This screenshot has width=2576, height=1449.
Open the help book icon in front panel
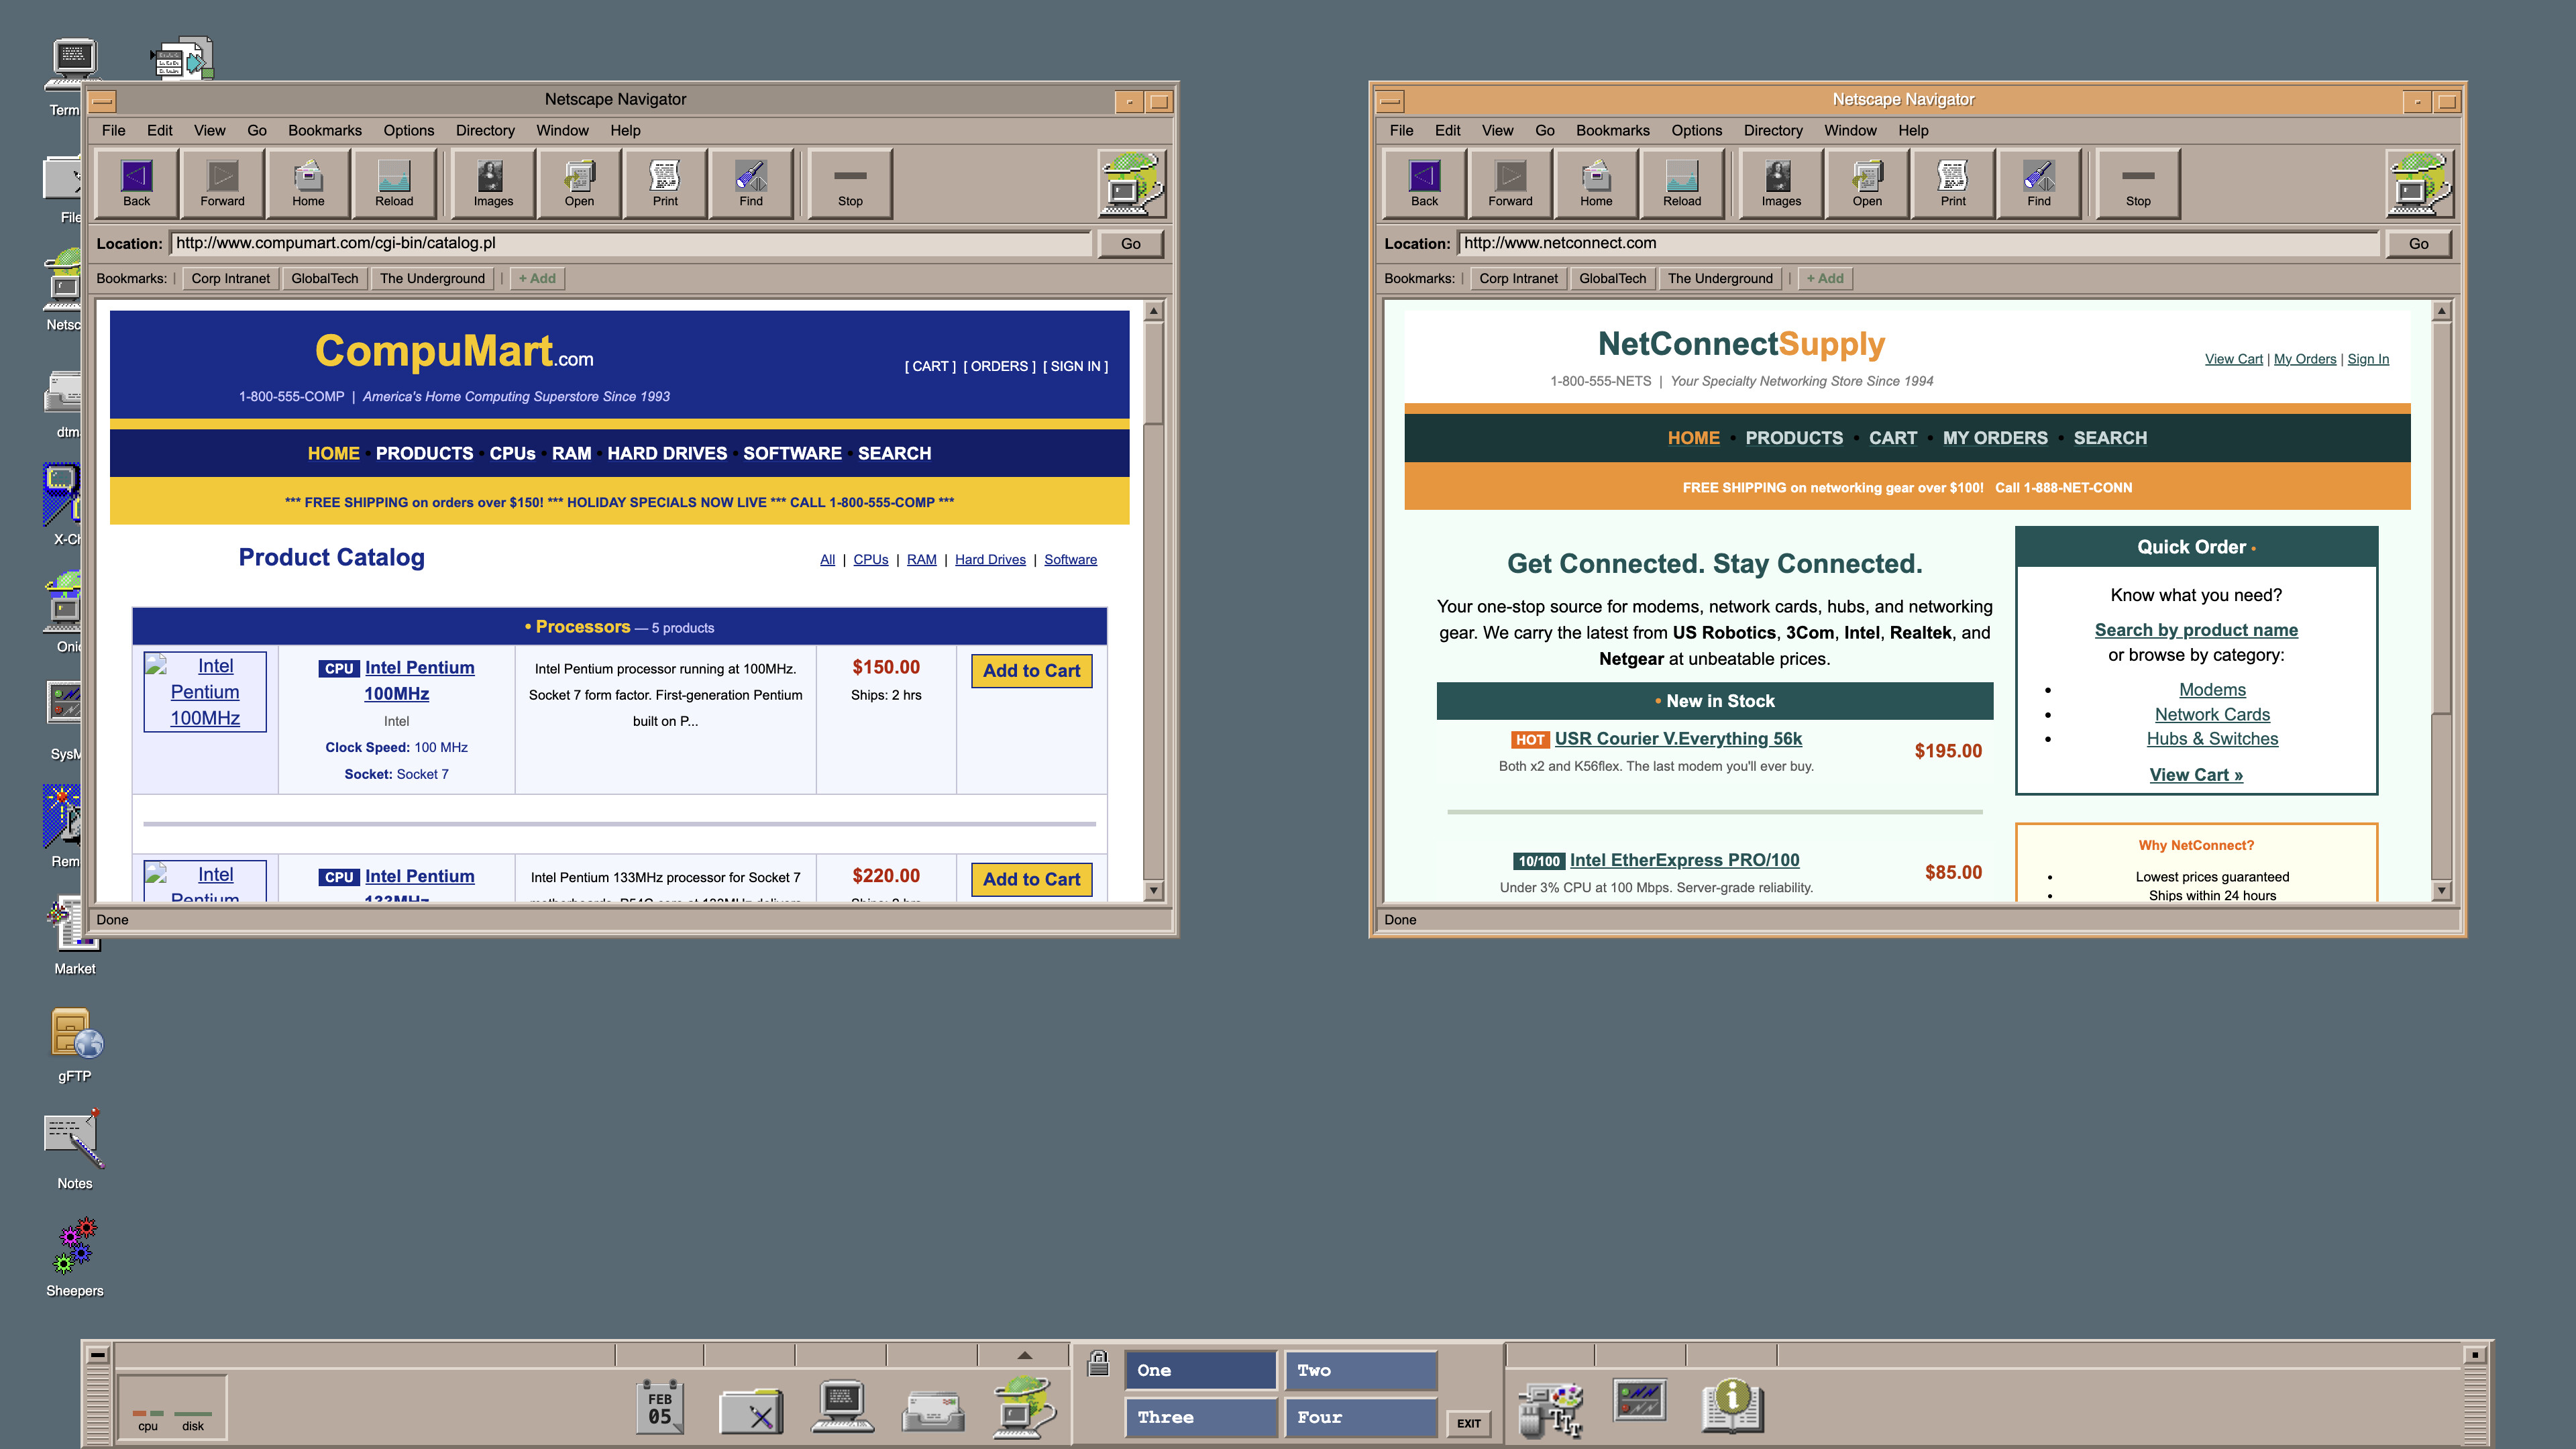pyautogui.click(x=1732, y=1406)
